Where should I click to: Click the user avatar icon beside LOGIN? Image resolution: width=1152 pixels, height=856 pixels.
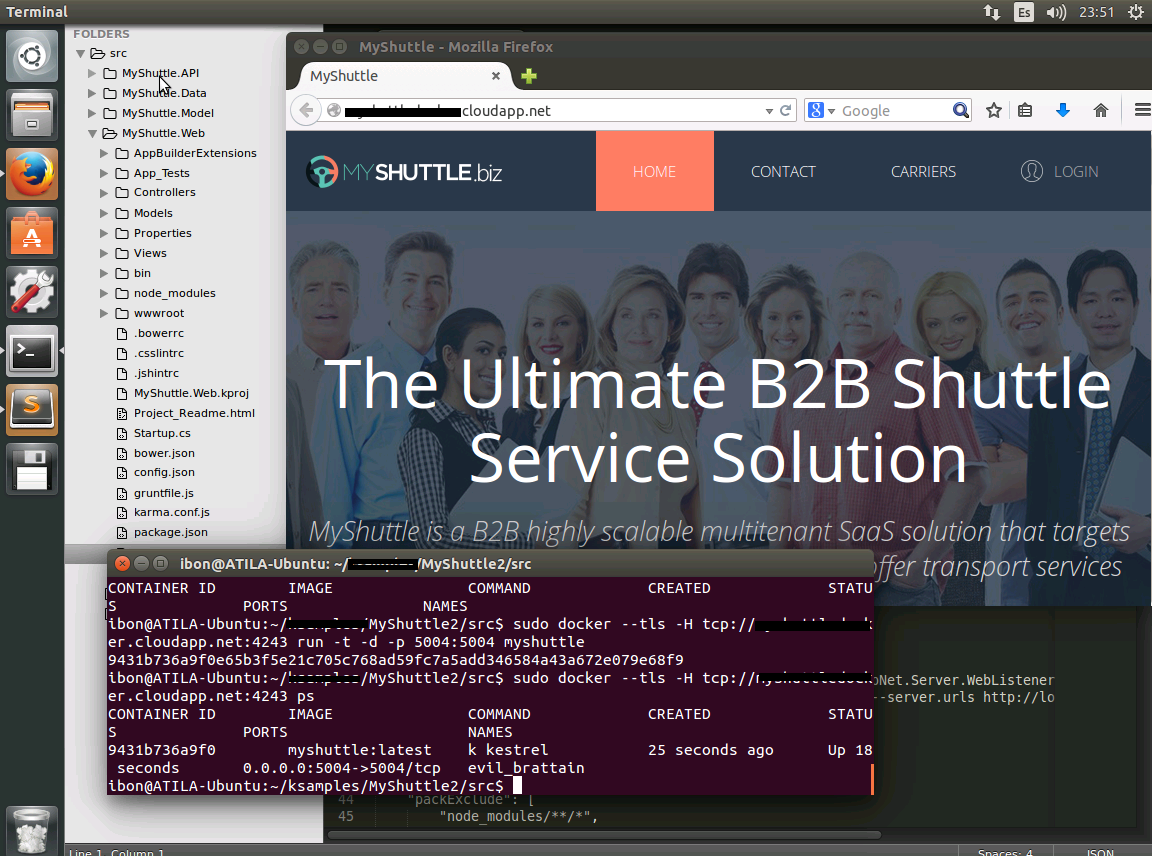pyautogui.click(x=1032, y=171)
